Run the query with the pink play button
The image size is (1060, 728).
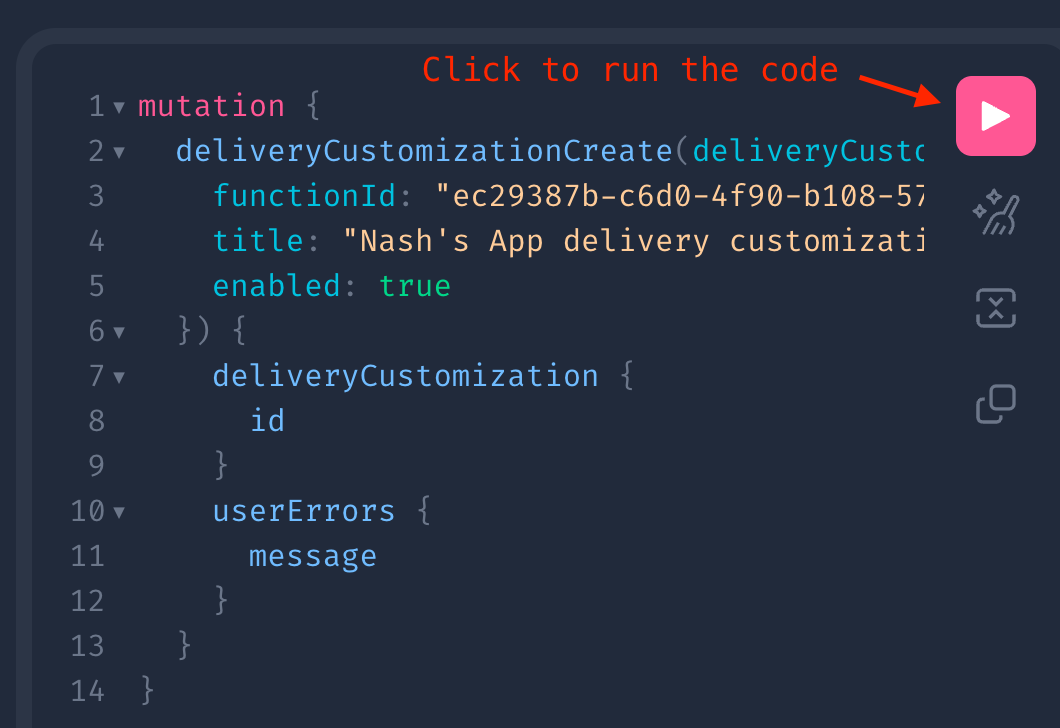[x=995, y=116]
